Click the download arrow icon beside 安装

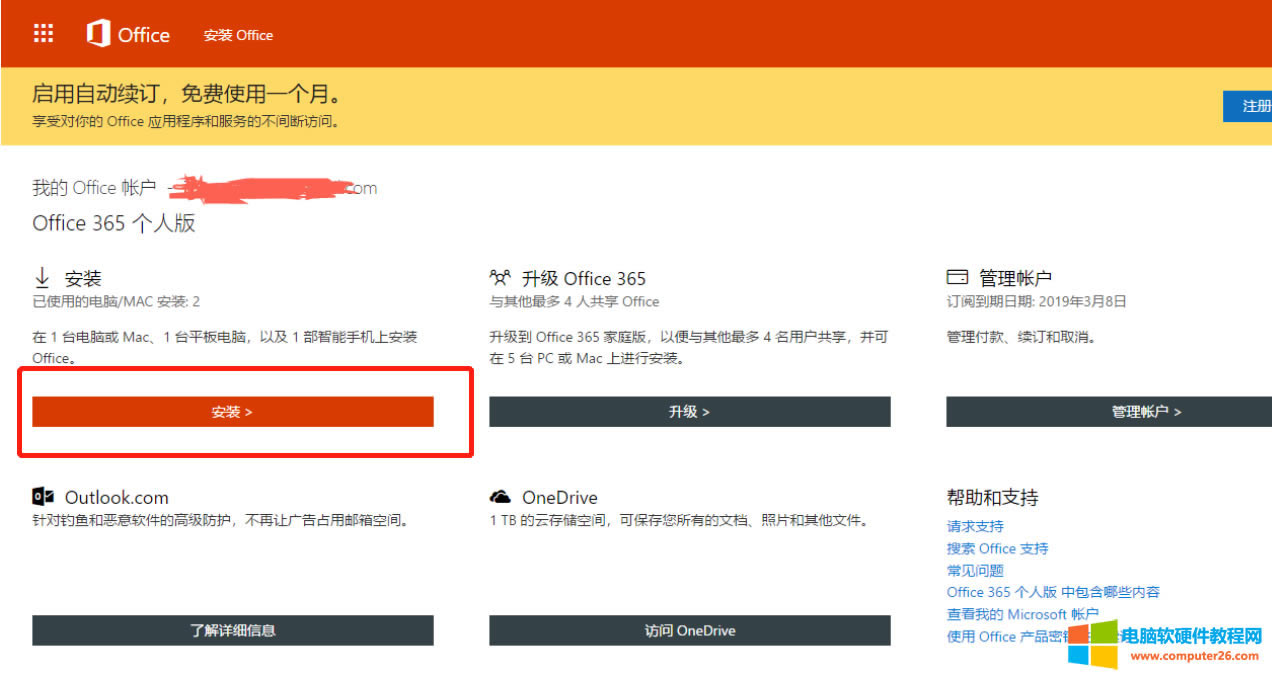[42, 278]
